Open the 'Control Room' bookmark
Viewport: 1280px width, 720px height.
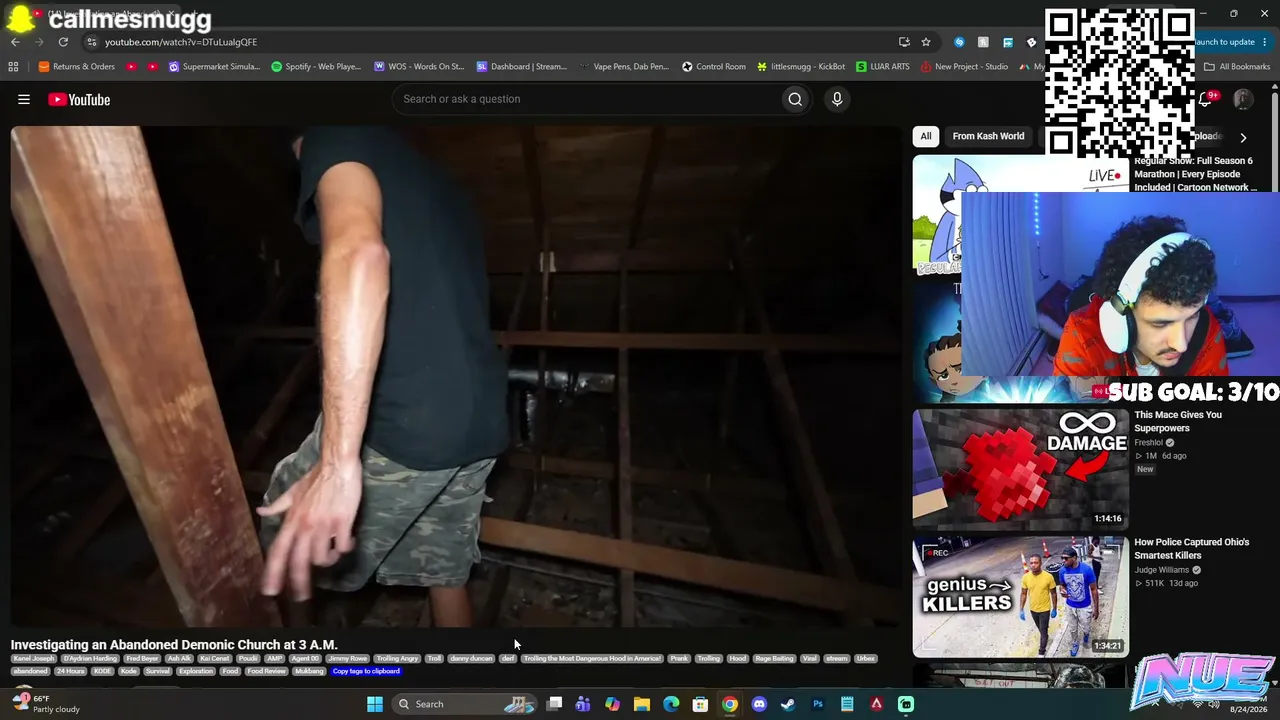point(714,67)
